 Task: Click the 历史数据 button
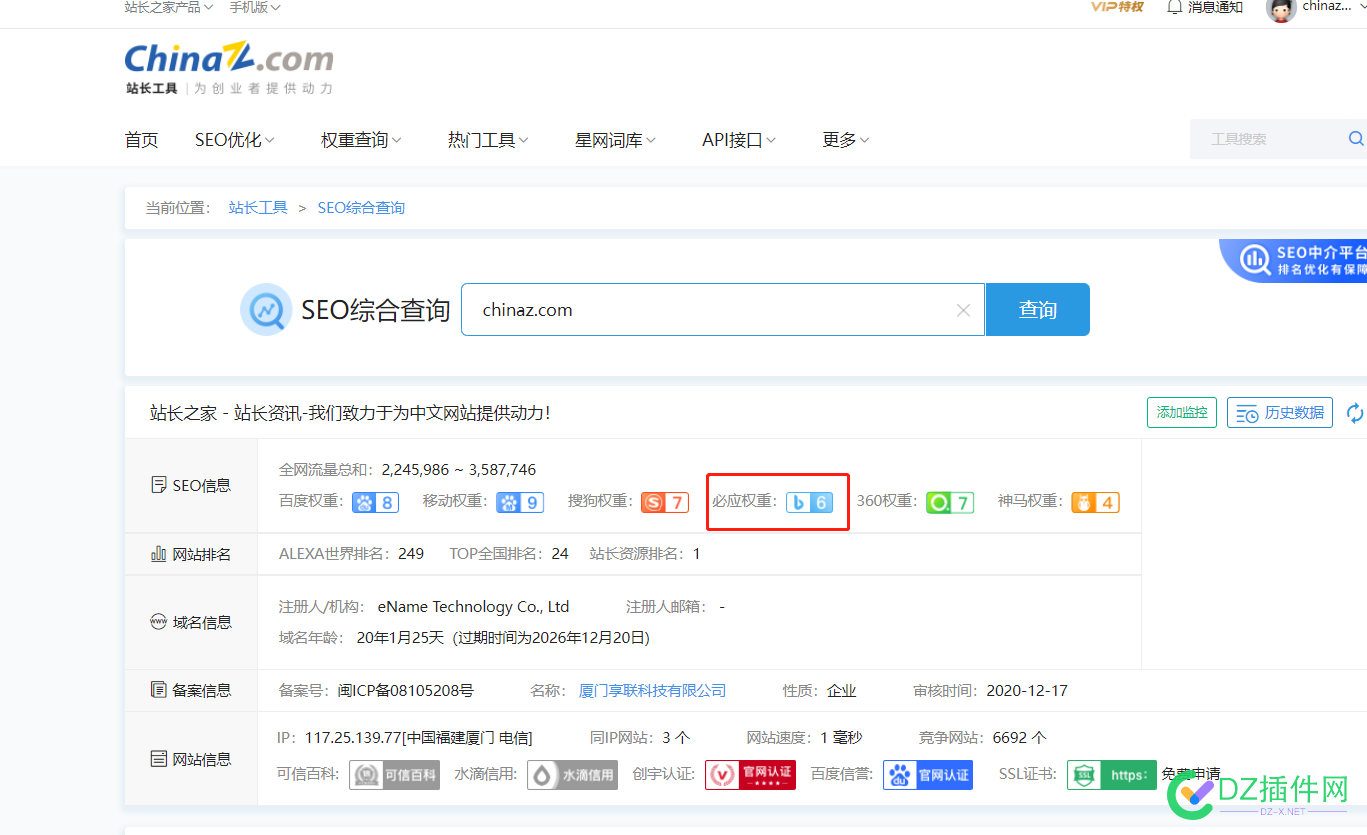[x=1280, y=412]
